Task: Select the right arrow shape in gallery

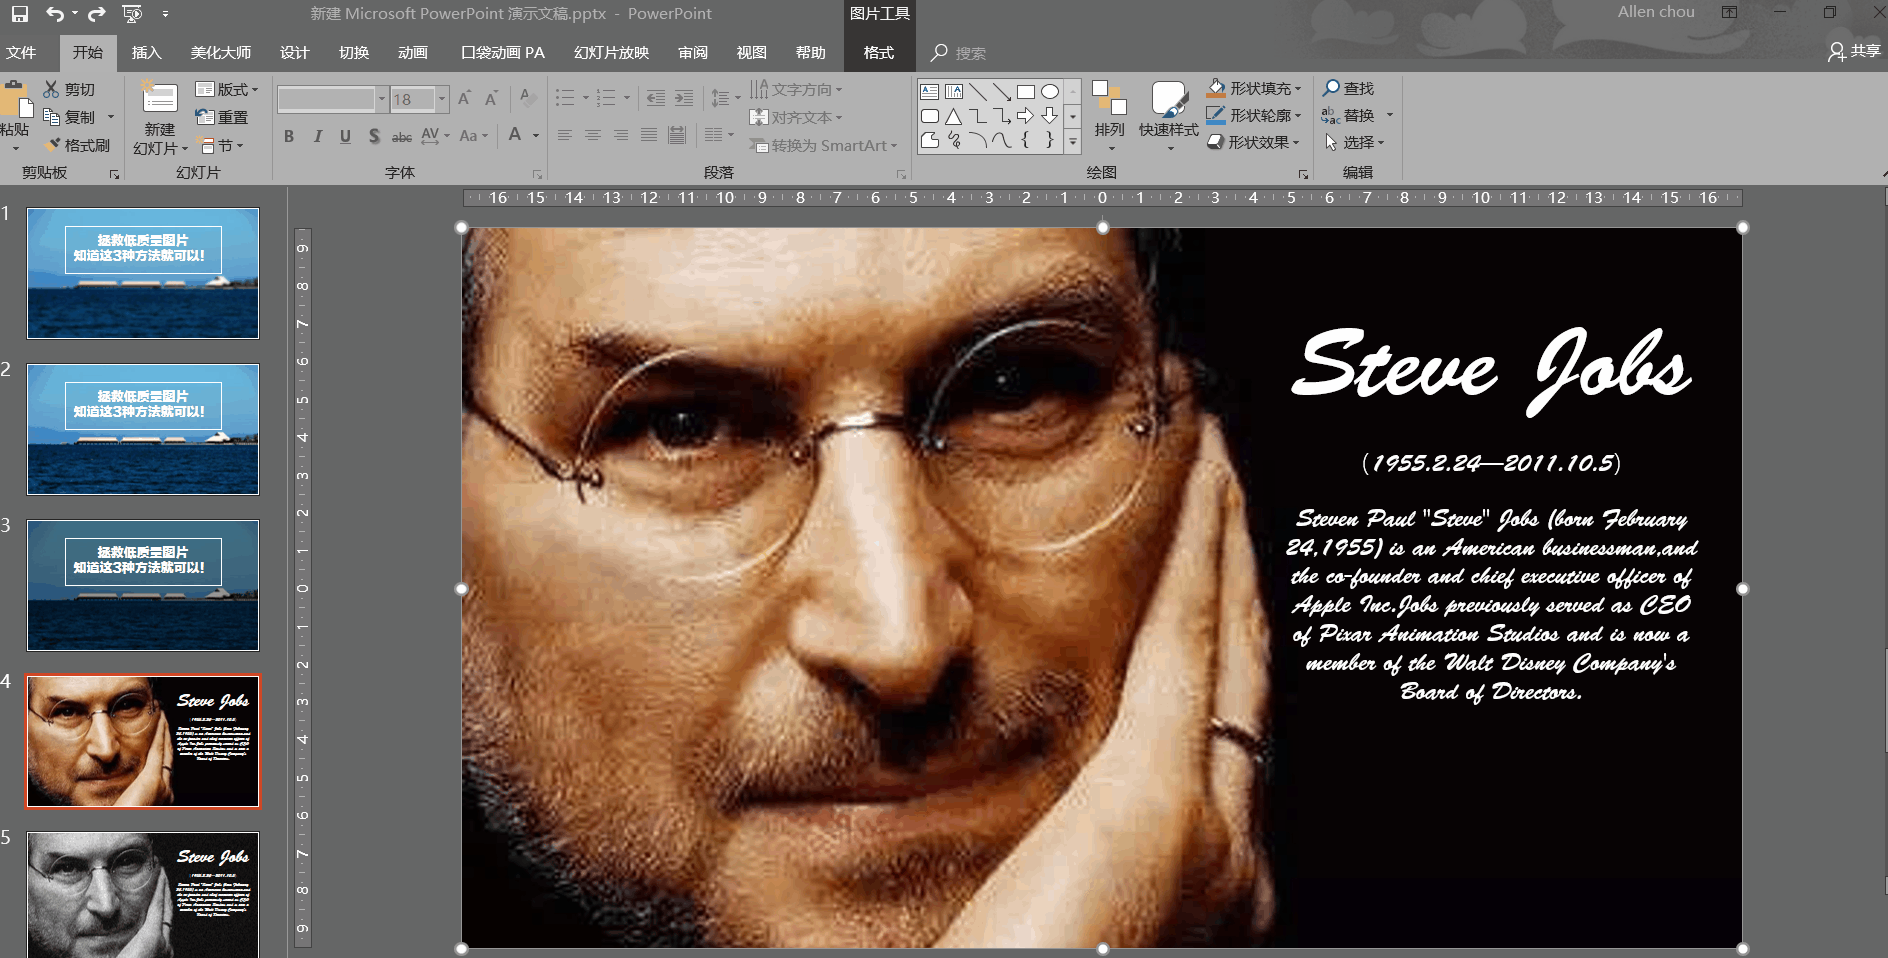Action: [x=1026, y=116]
